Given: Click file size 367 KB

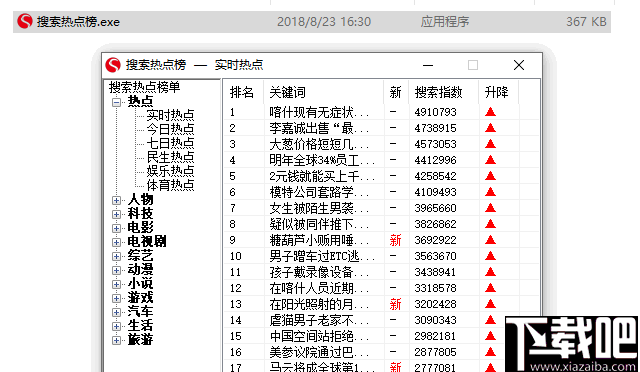Looking at the screenshot, I should [586, 22].
